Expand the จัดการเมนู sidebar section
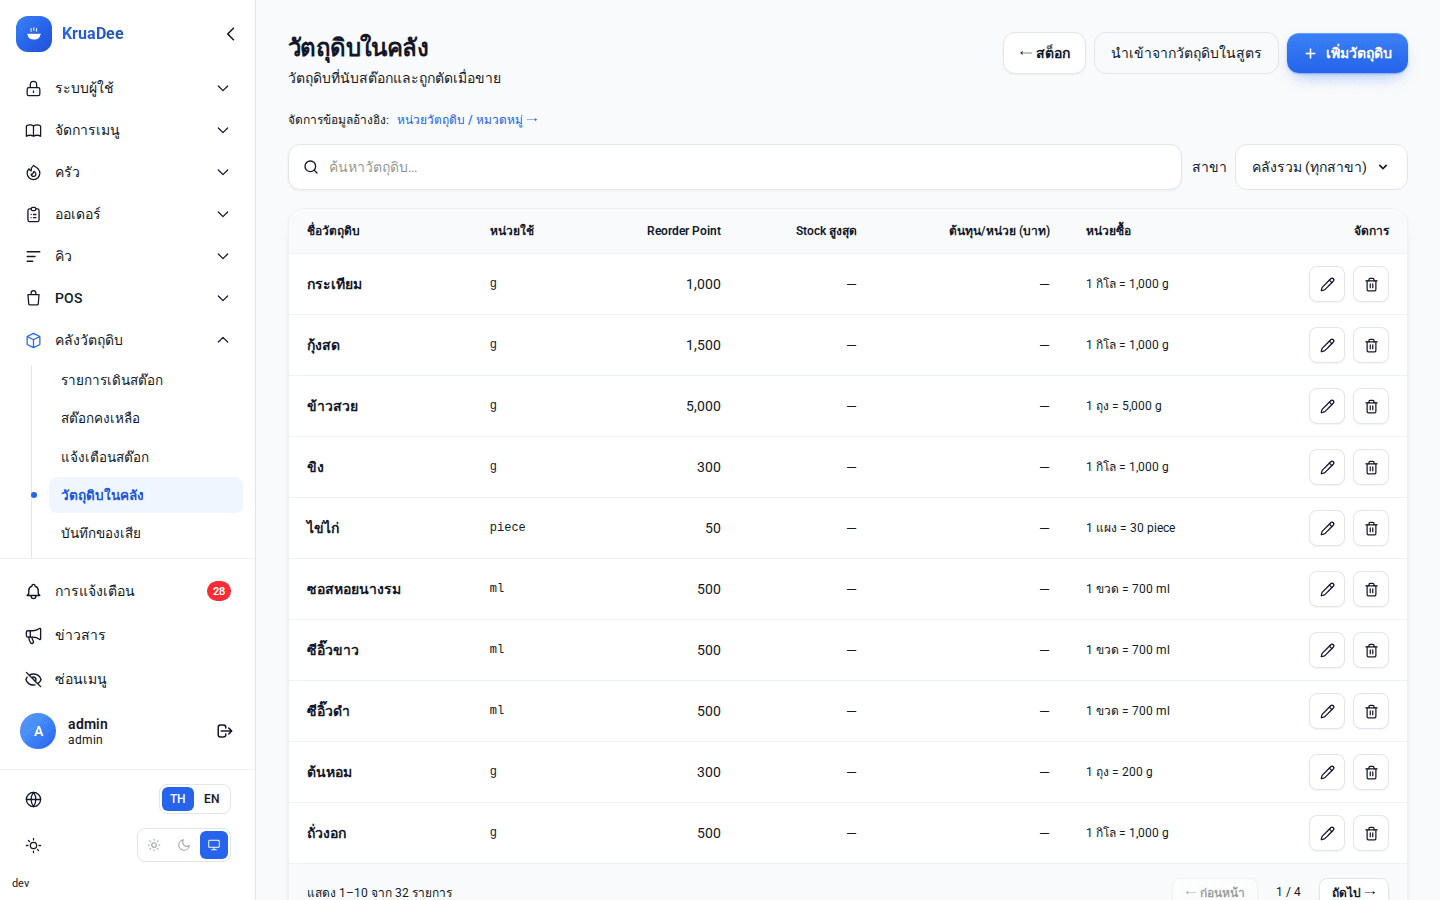 coord(128,130)
